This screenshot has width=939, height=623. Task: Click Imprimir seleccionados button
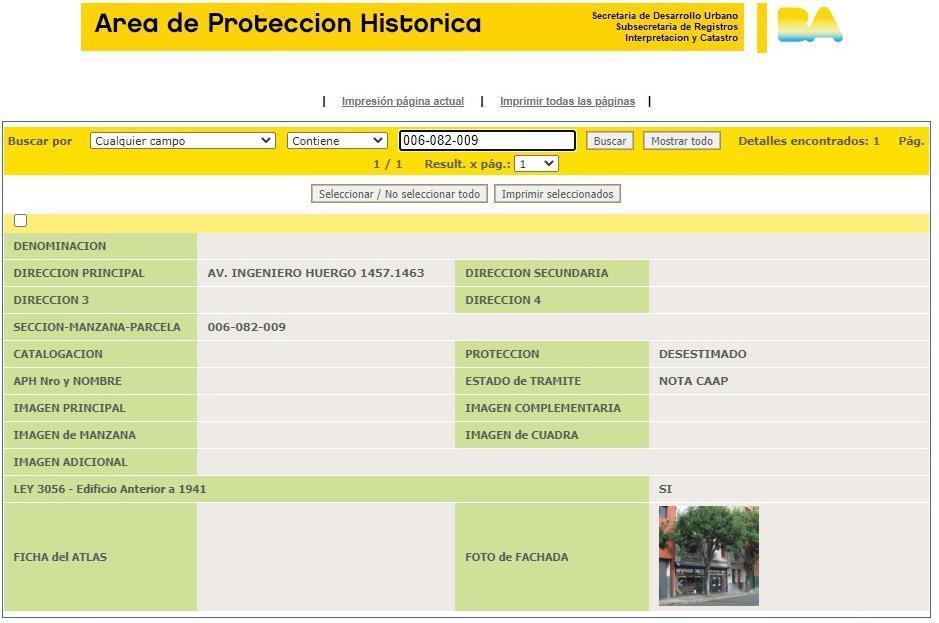coord(557,194)
